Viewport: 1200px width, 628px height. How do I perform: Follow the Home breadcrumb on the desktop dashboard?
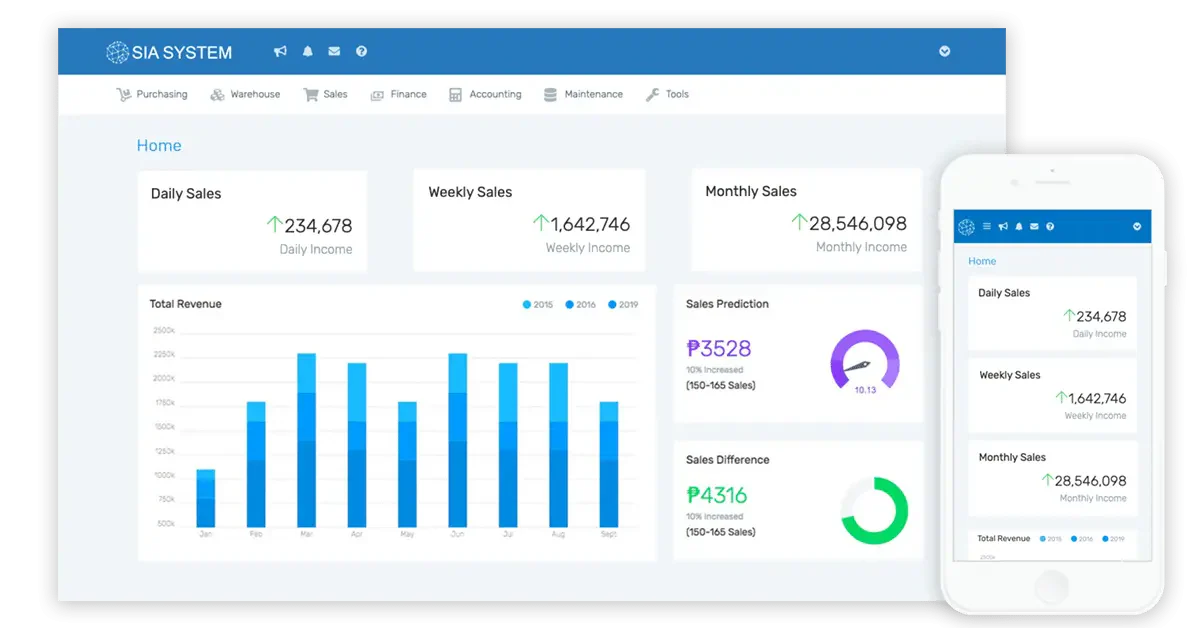click(x=159, y=146)
